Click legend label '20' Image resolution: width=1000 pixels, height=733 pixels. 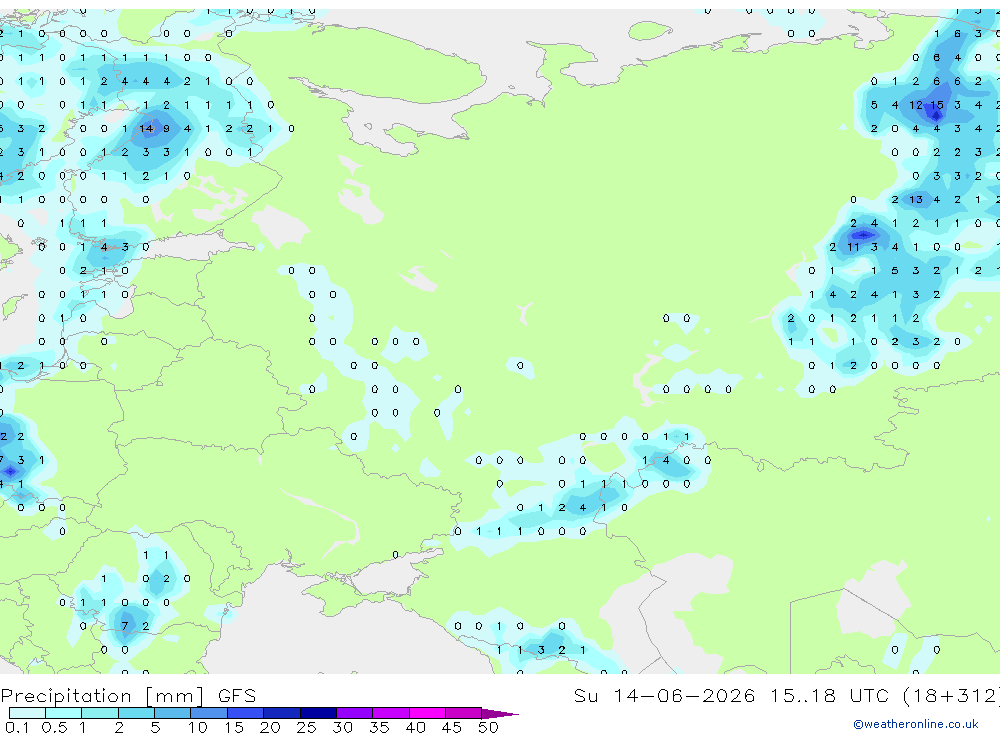click(270, 727)
